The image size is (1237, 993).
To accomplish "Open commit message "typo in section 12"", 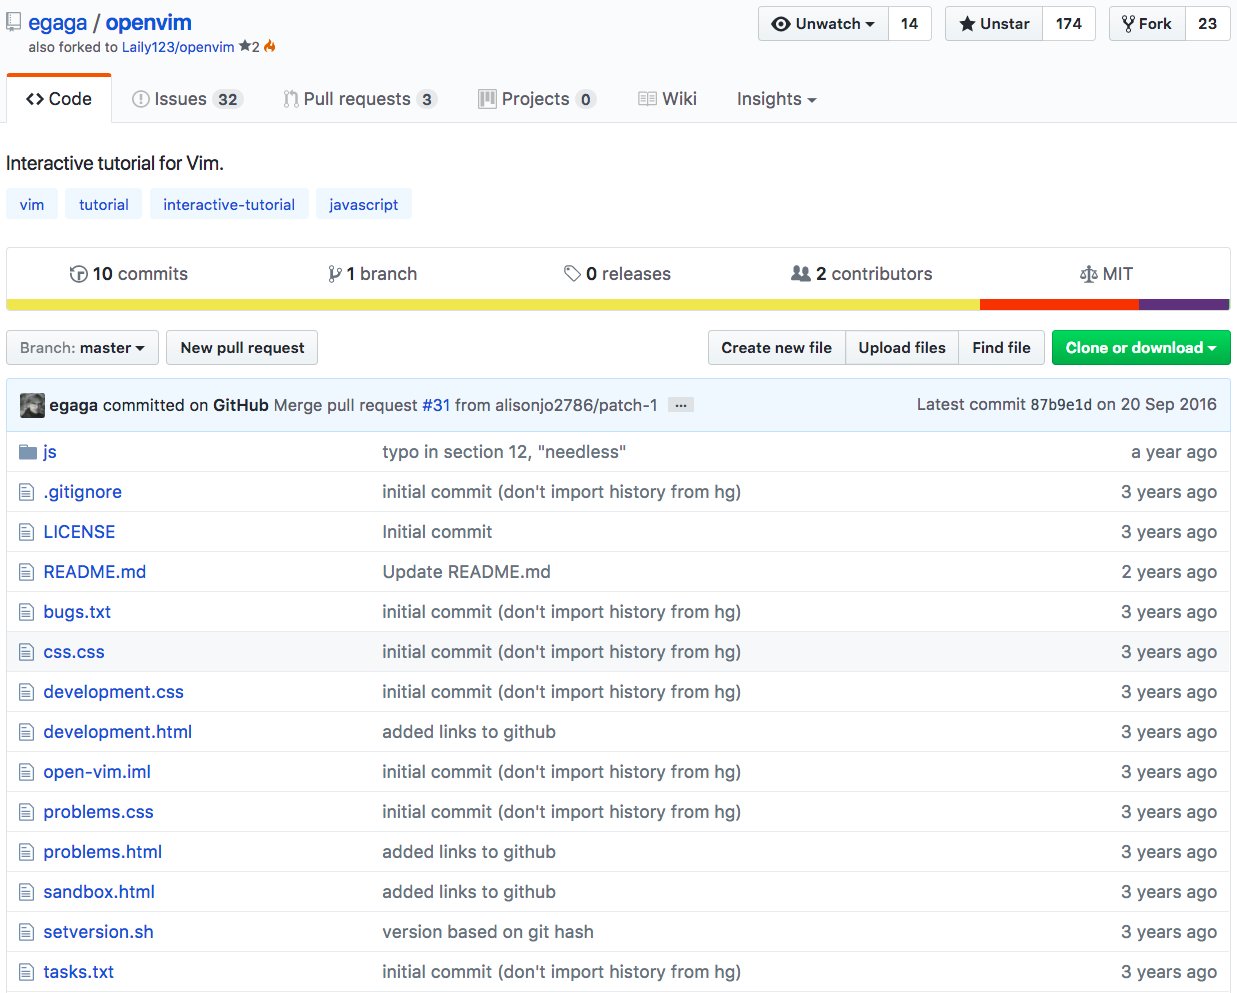I will (504, 452).
